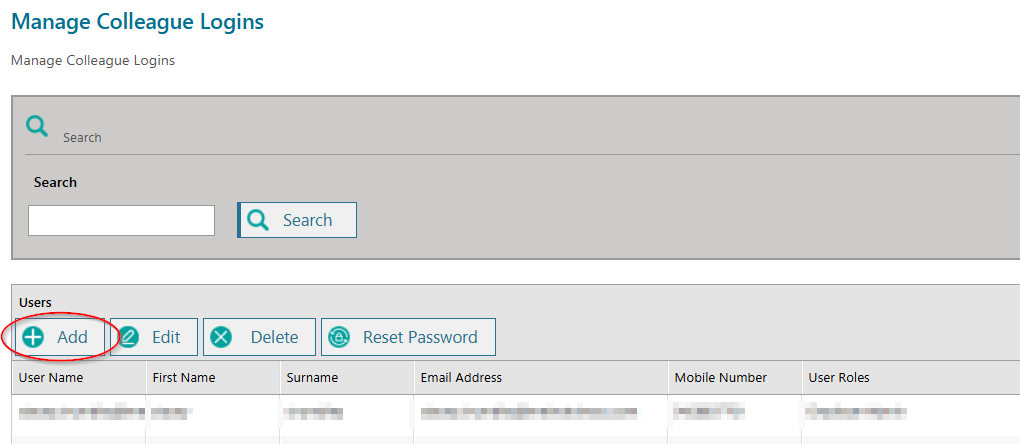Image resolution: width=1020 pixels, height=444 pixels.
Task: Click the X icon on Delete button
Action: pos(222,337)
